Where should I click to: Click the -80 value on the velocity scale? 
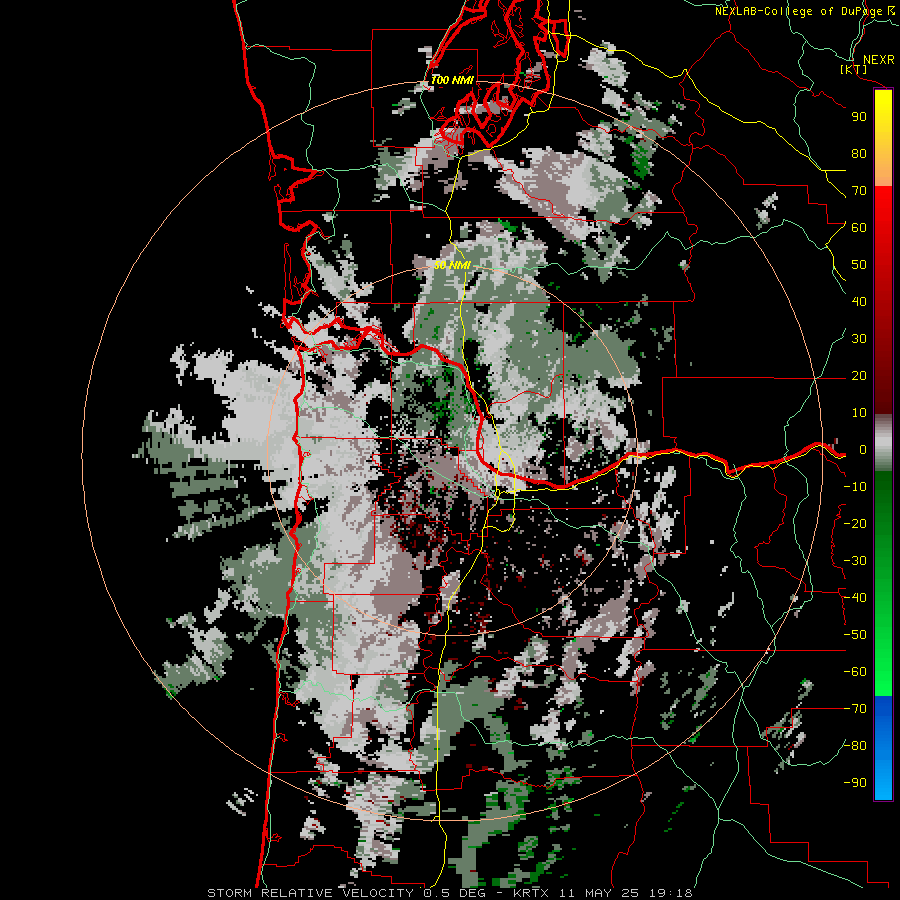click(x=855, y=746)
